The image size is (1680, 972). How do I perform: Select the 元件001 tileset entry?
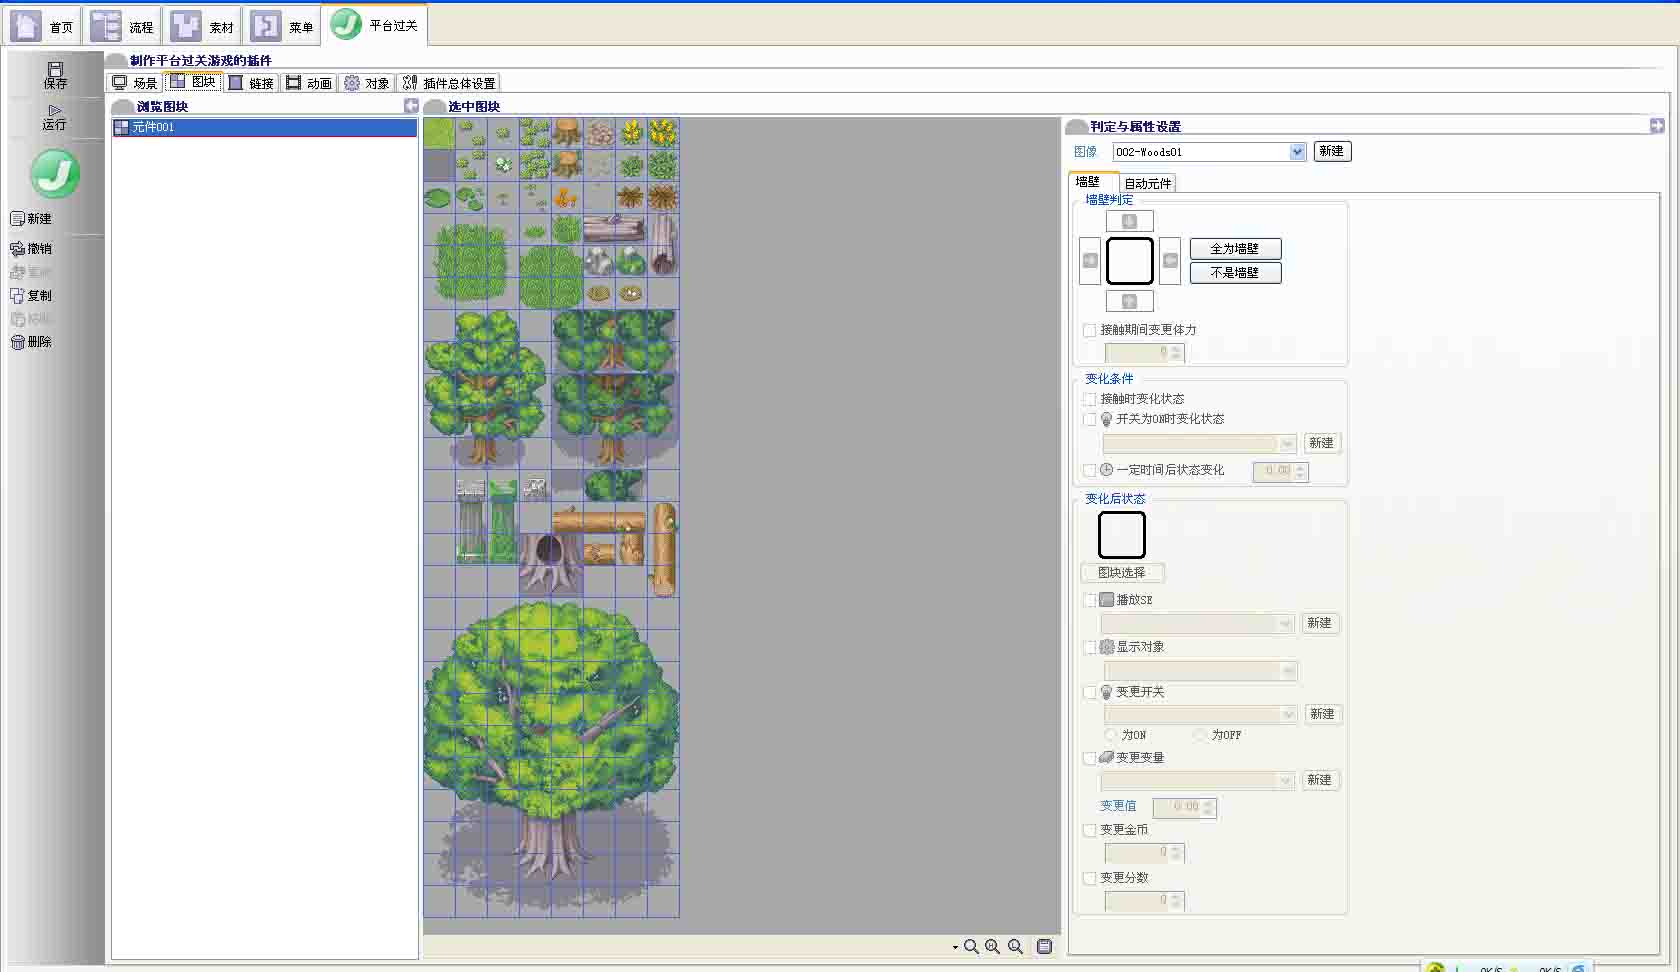coord(264,127)
